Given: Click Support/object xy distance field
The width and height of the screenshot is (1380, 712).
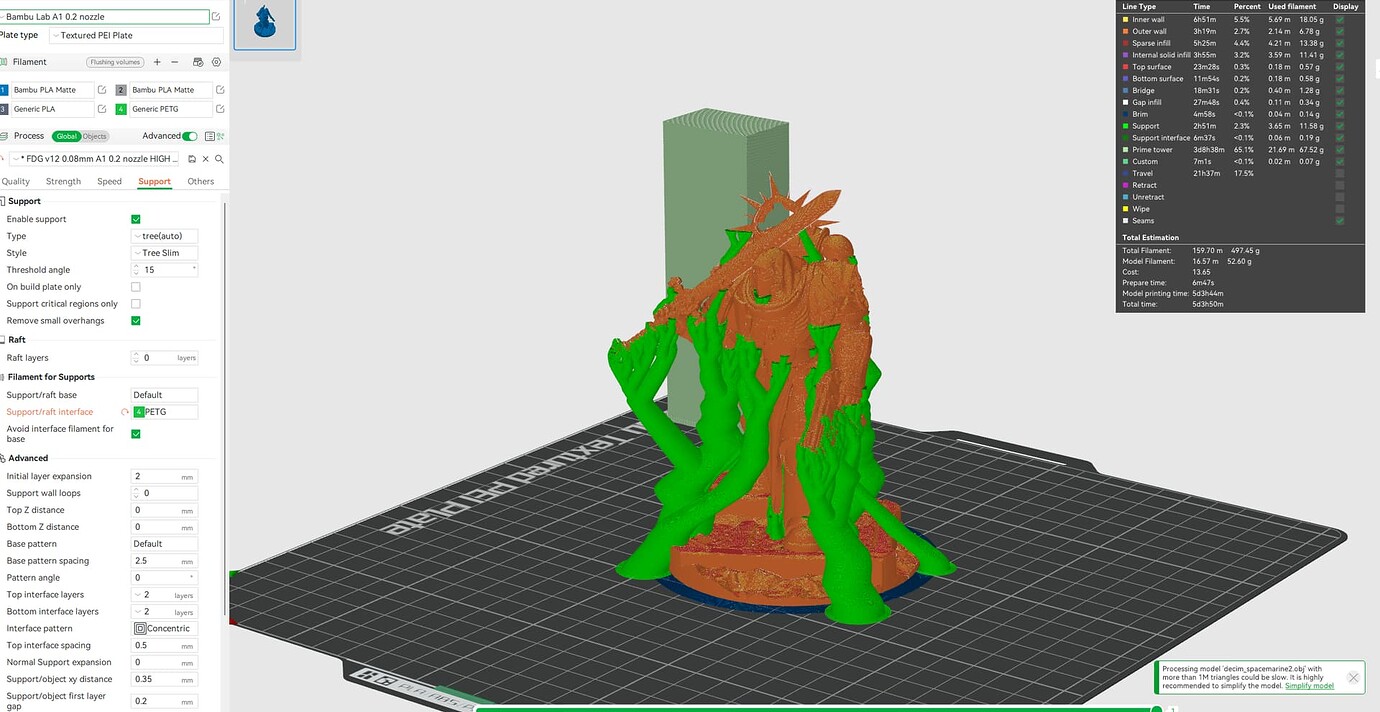Looking at the screenshot, I should pyautogui.click(x=164, y=679).
